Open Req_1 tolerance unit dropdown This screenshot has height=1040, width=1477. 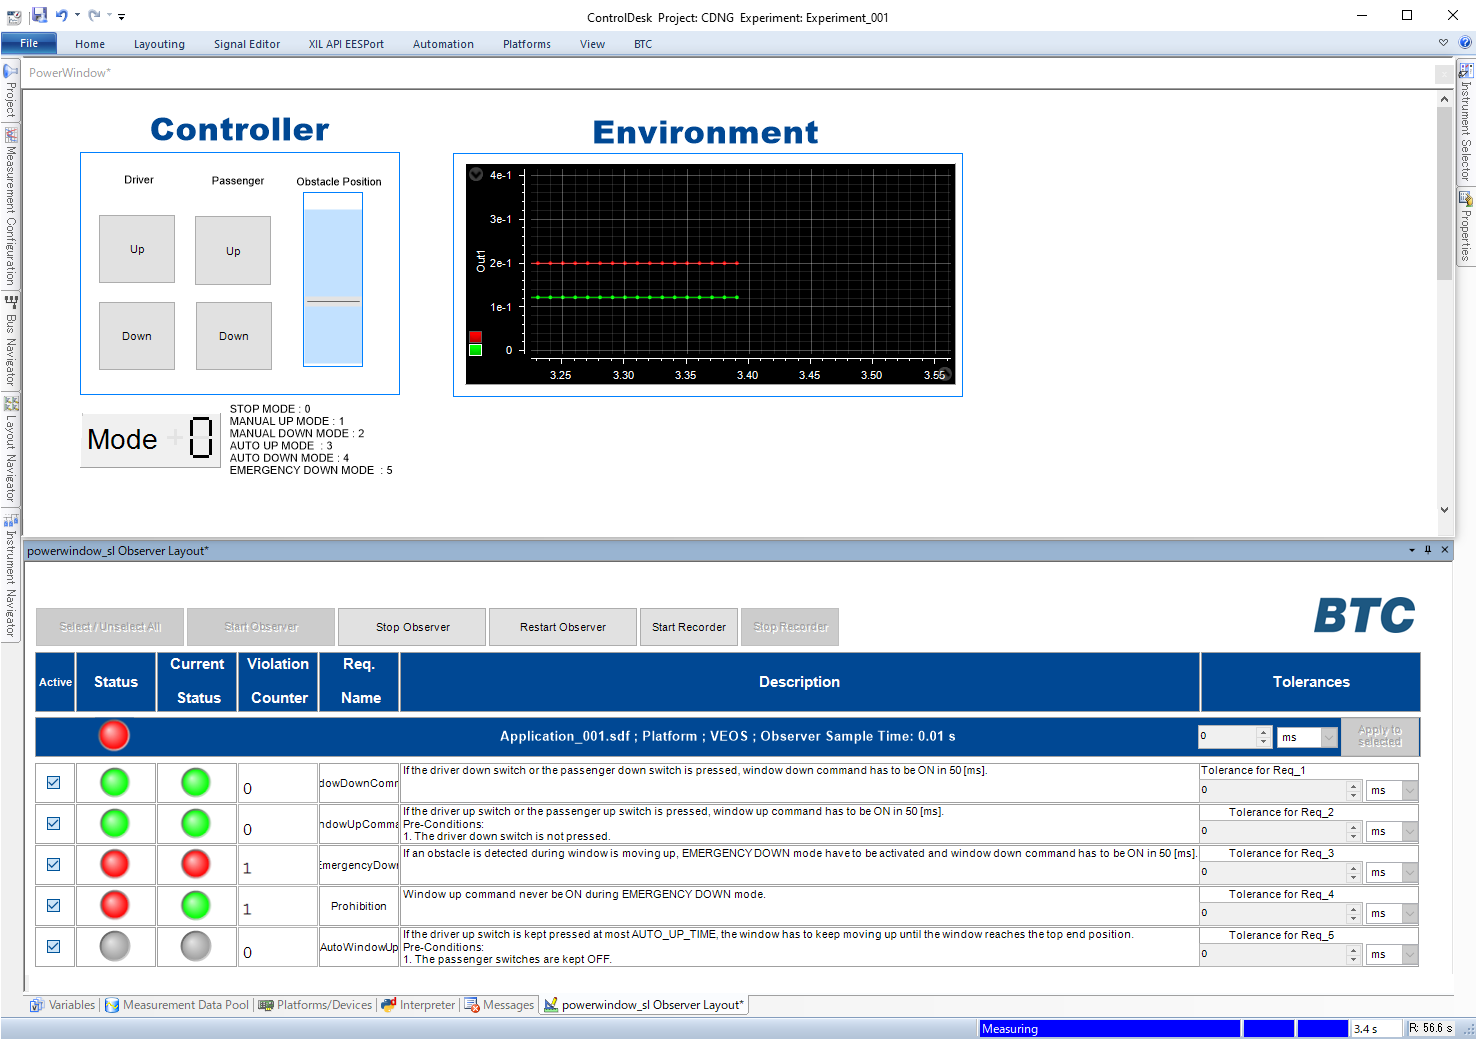(1410, 791)
